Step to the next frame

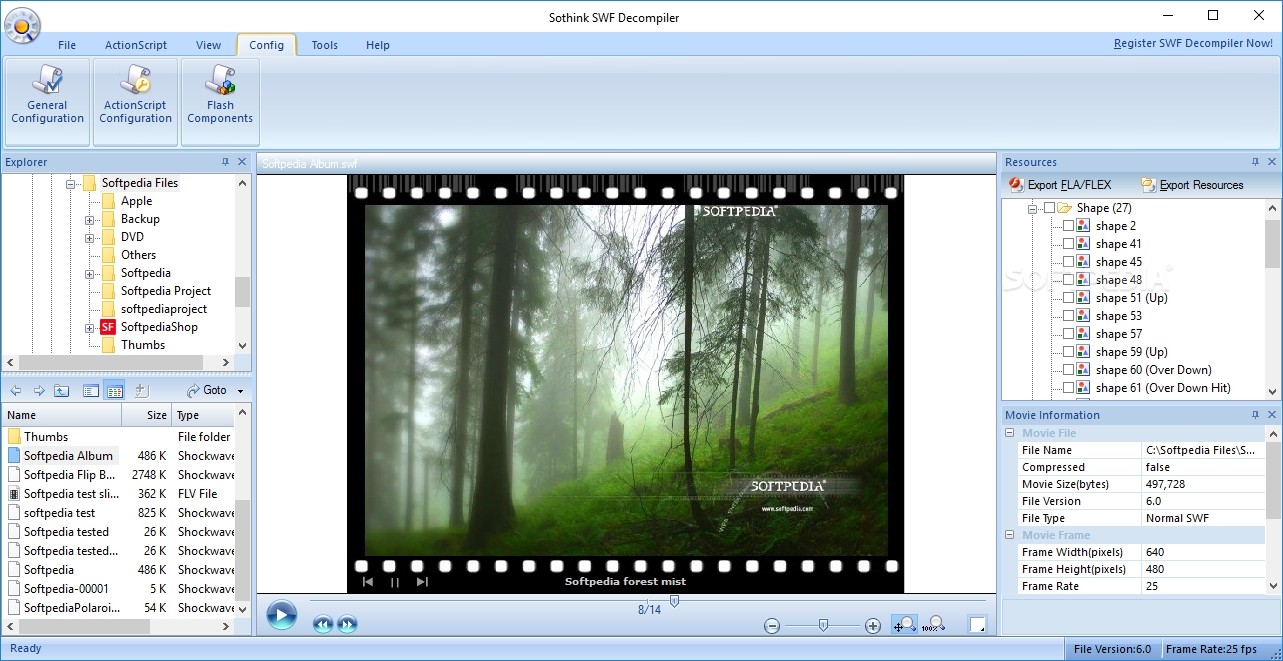[347, 625]
